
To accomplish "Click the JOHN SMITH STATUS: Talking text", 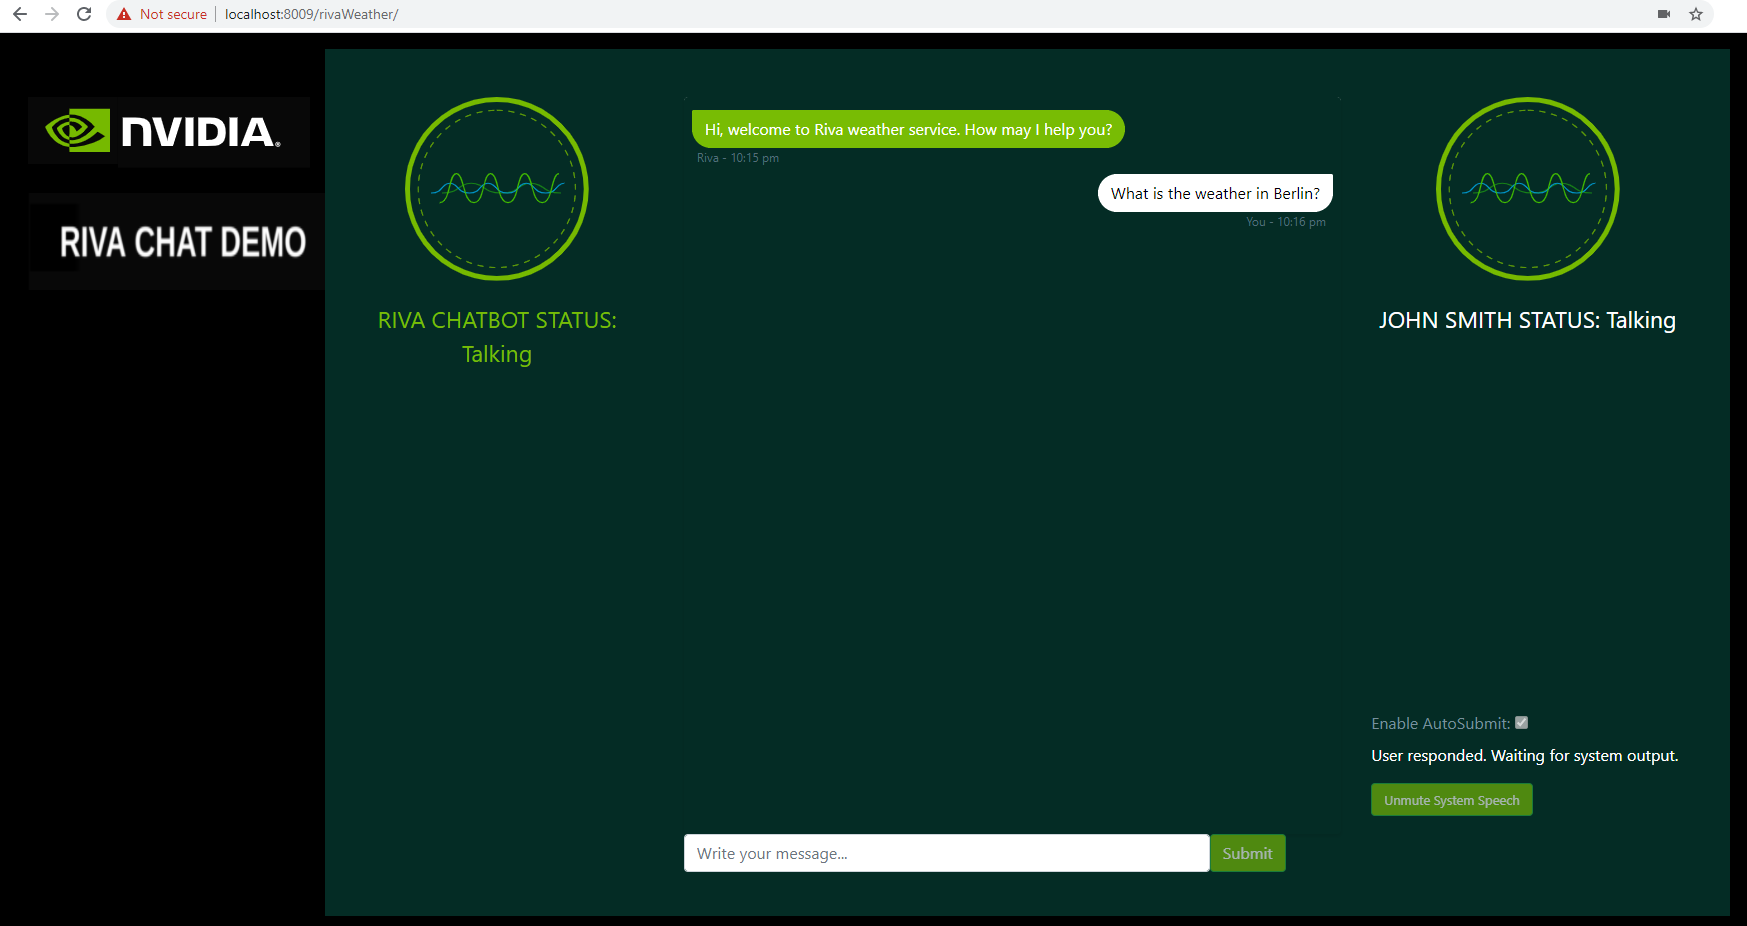I will point(1527,320).
